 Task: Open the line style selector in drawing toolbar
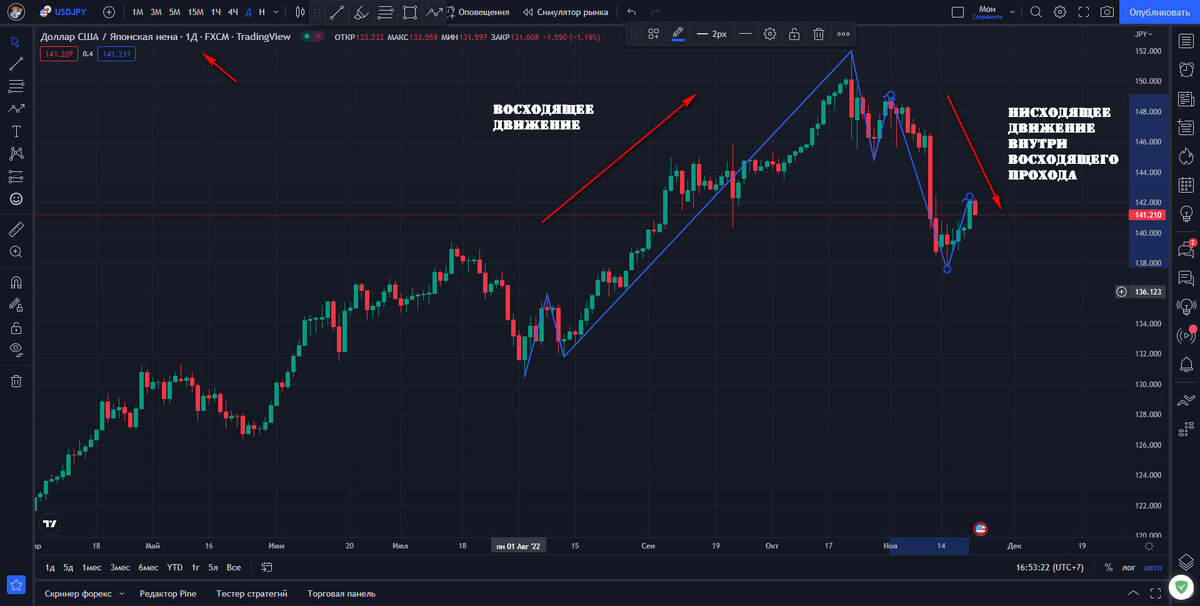pyautogui.click(x=745, y=33)
